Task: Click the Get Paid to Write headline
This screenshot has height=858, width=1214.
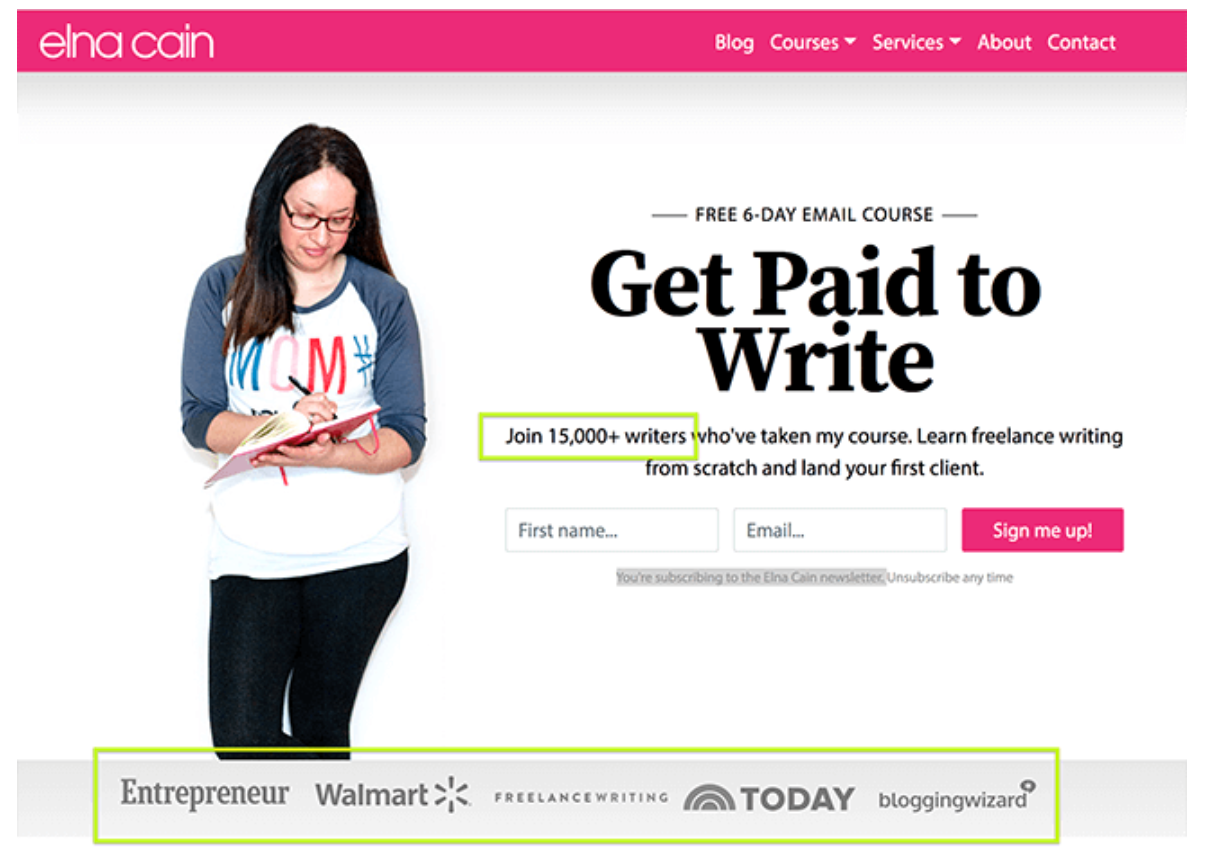Action: tap(816, 319)
